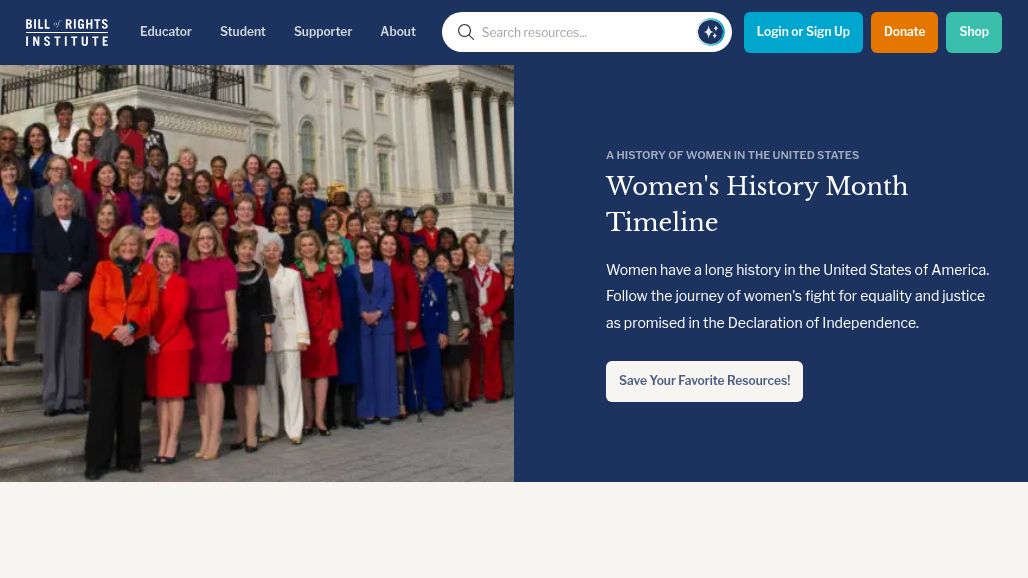Open the Educator menu
The width and height of the screenshot is (1028, 578).
[165, 32]
